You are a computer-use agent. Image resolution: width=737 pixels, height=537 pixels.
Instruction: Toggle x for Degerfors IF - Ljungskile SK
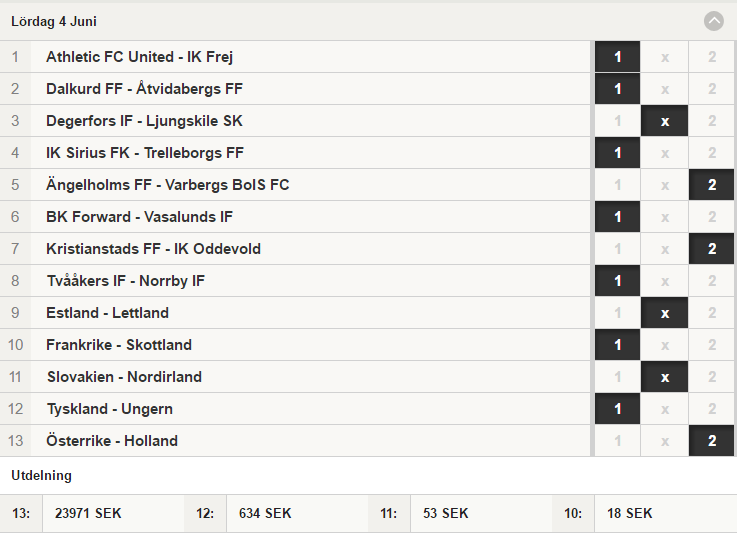[665, 121]
